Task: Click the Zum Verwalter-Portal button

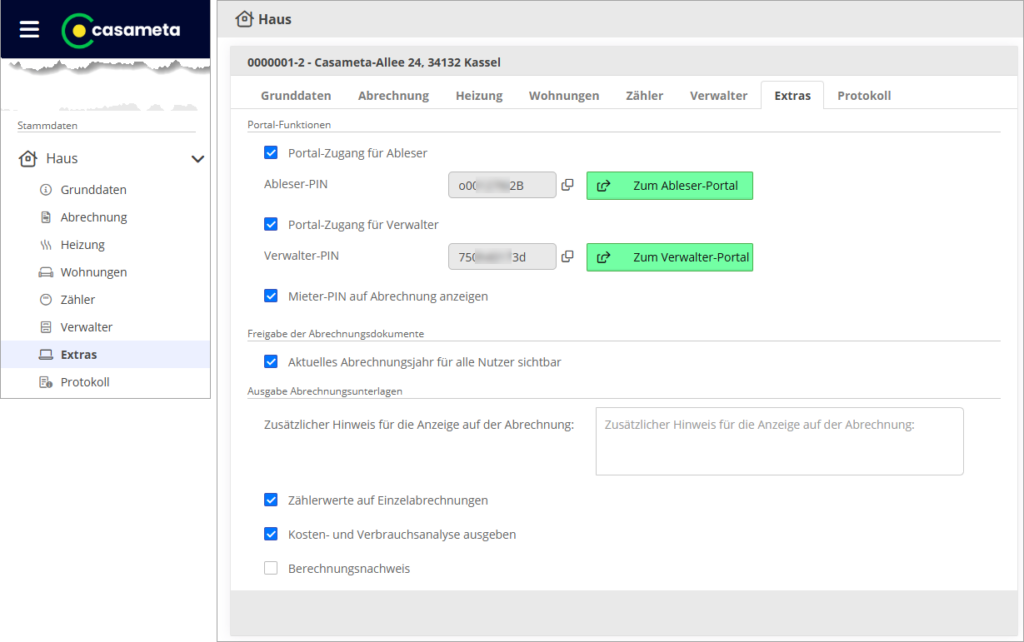Action: pos(669,257)
